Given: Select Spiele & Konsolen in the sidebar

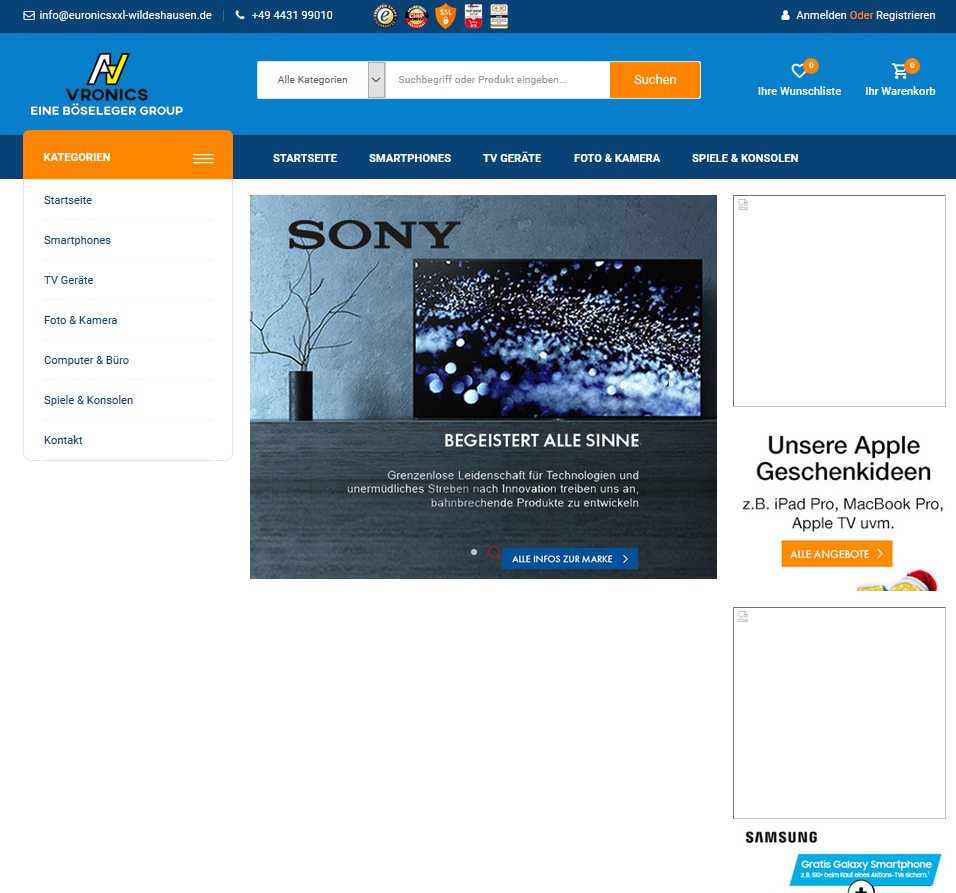Looking at the screenshot, I should [88, 400].
